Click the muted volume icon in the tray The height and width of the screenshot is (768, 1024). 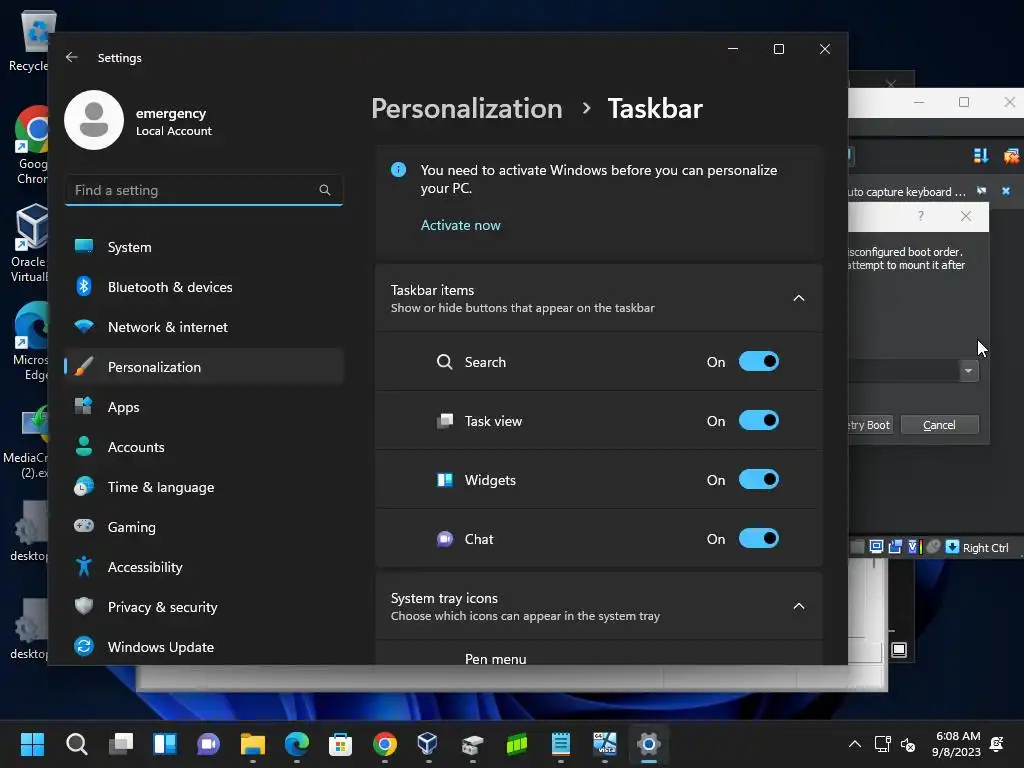[x=908, y=744]
